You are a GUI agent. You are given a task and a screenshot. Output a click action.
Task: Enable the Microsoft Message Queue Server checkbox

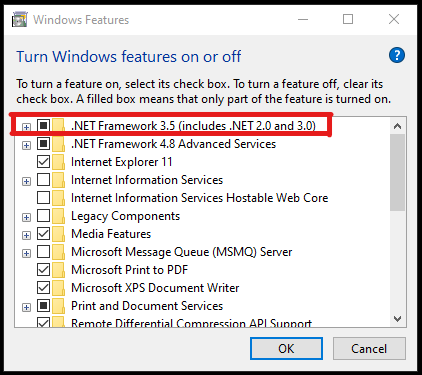pyautogui.click(x=43, y=252)
